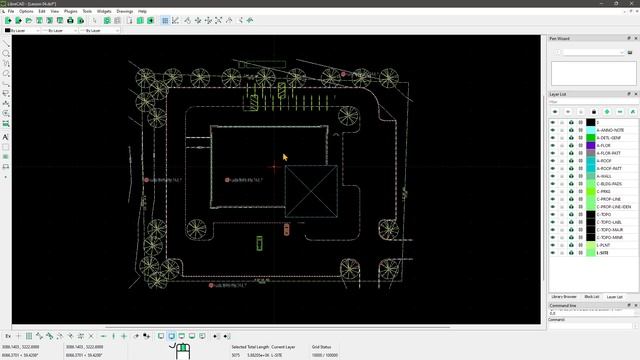
Task: Toggle visibility of C-PRKG layer
Action: (x=553, y=191)
